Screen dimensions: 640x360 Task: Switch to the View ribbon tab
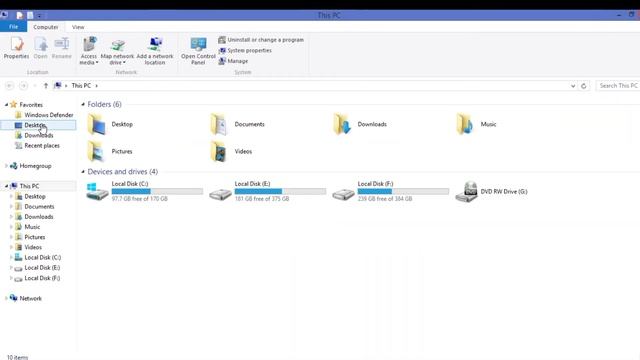coord(78,27)
